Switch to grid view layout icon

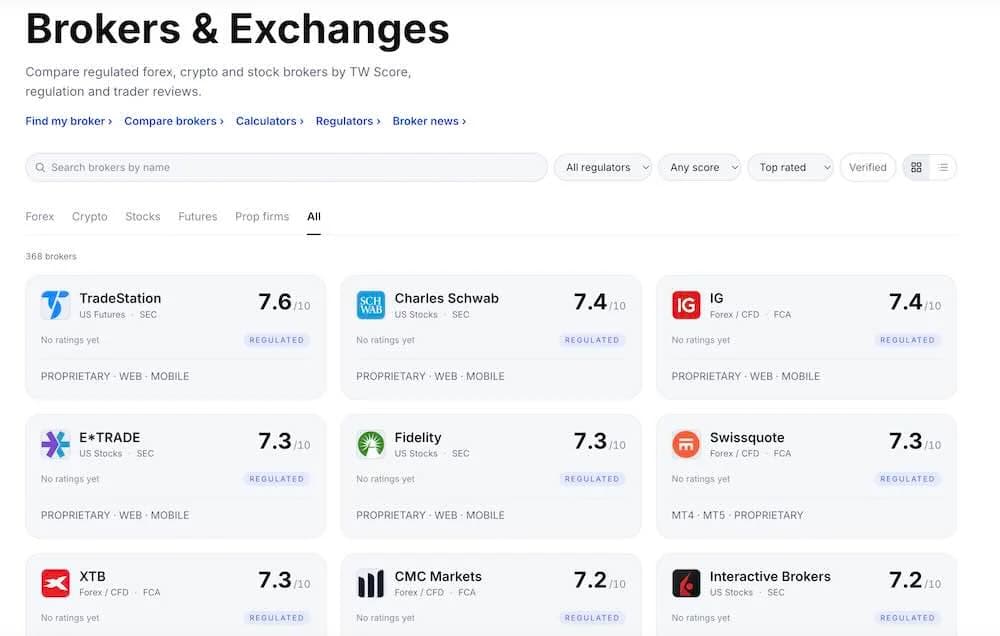[x=916, y=167]
